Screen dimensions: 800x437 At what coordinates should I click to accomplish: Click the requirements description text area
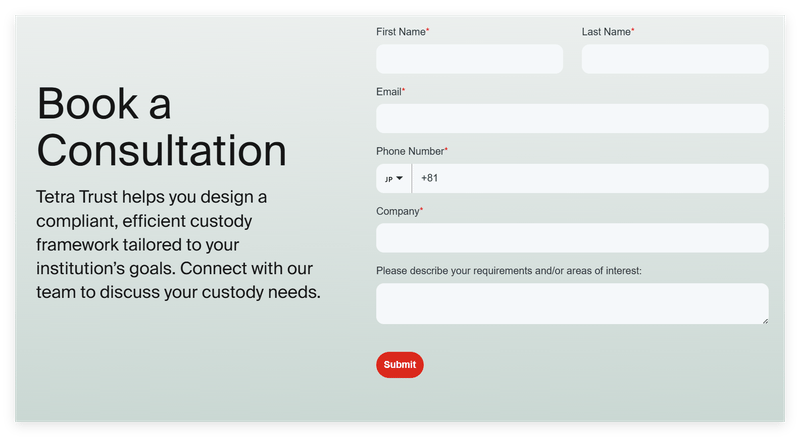(x=572, y=303)
